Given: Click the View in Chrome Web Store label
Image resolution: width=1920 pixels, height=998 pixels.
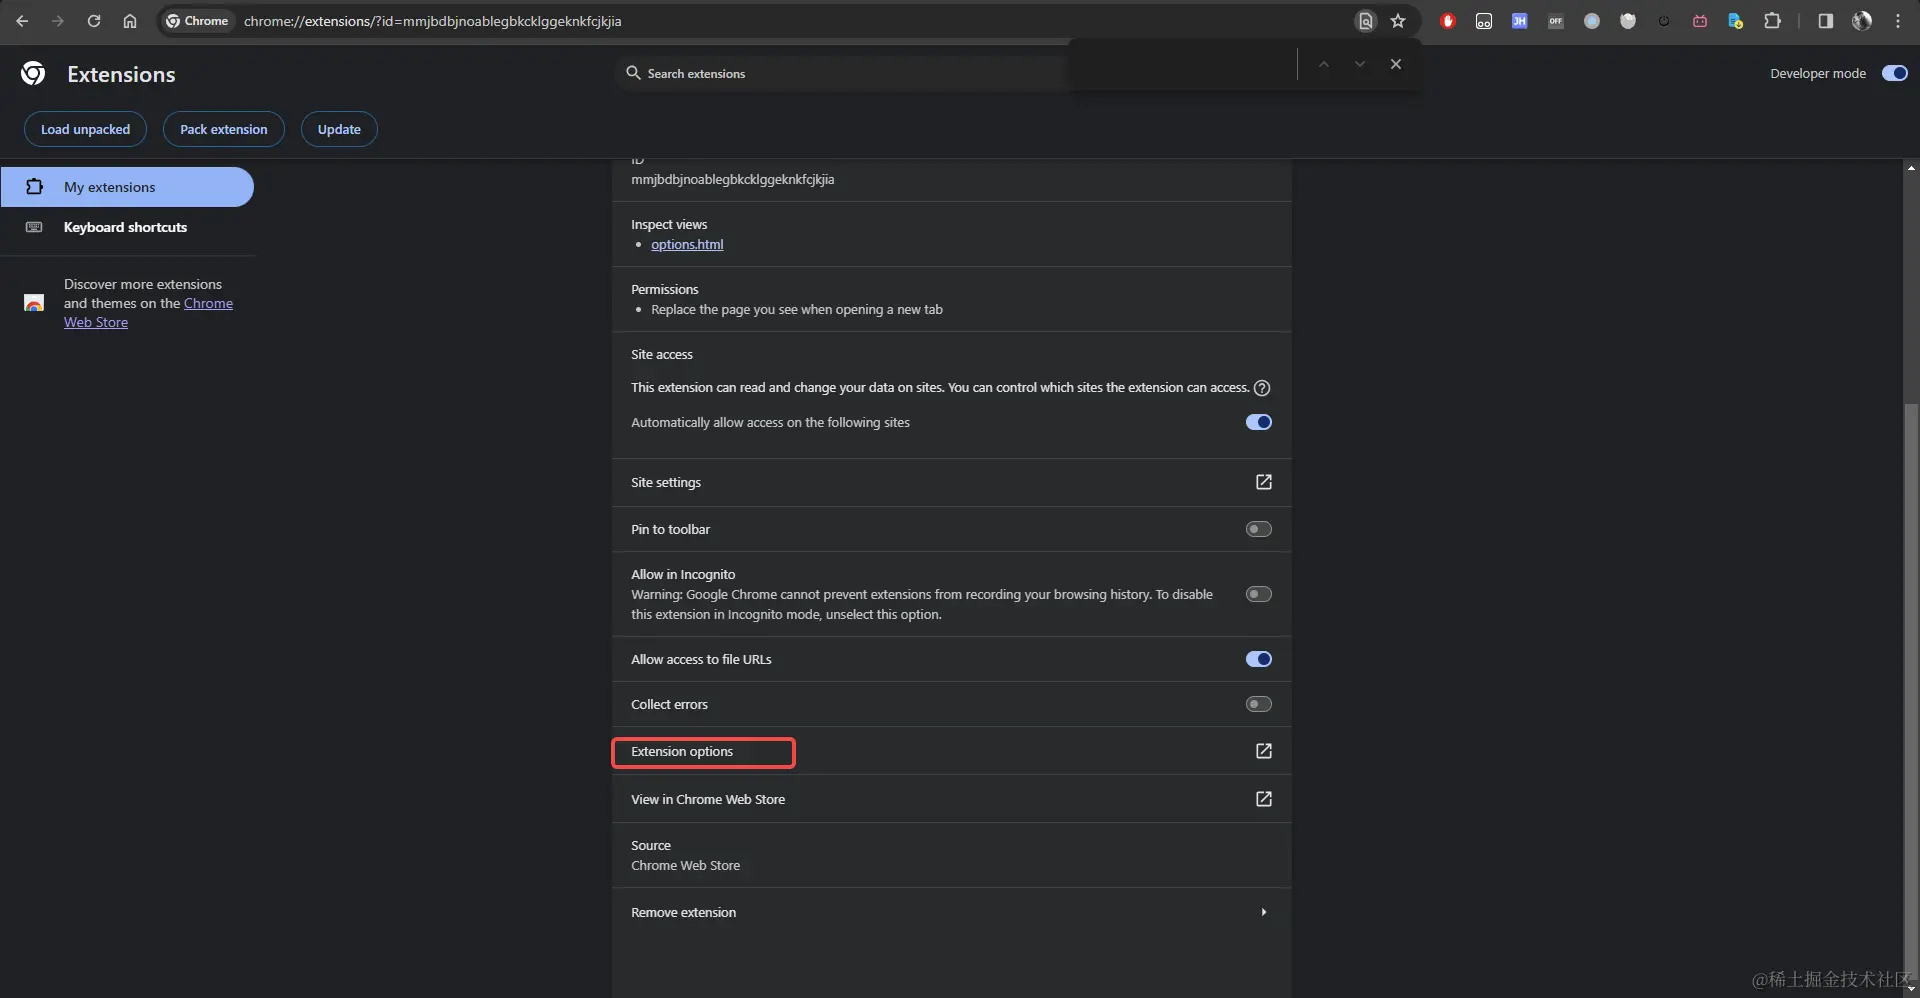Looking at the screenshot, I should point(708,799).
